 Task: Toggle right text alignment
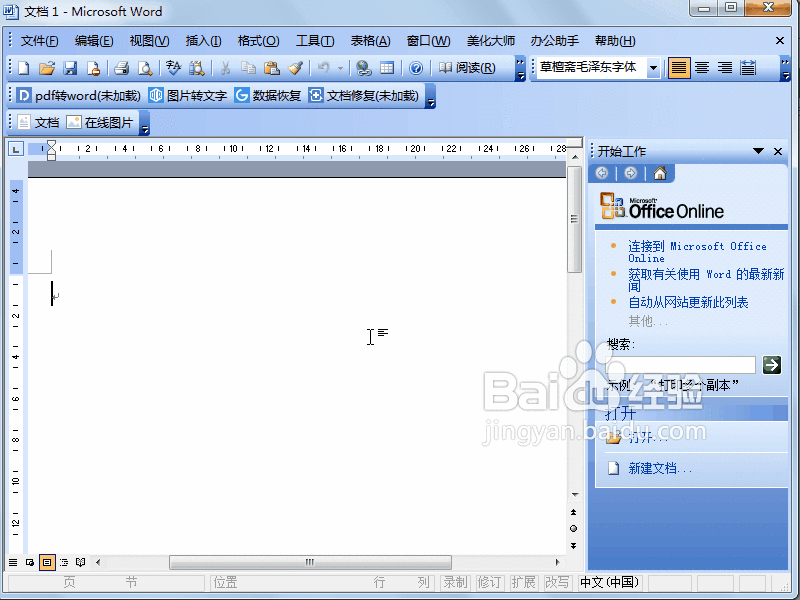(x=725, y=68)
